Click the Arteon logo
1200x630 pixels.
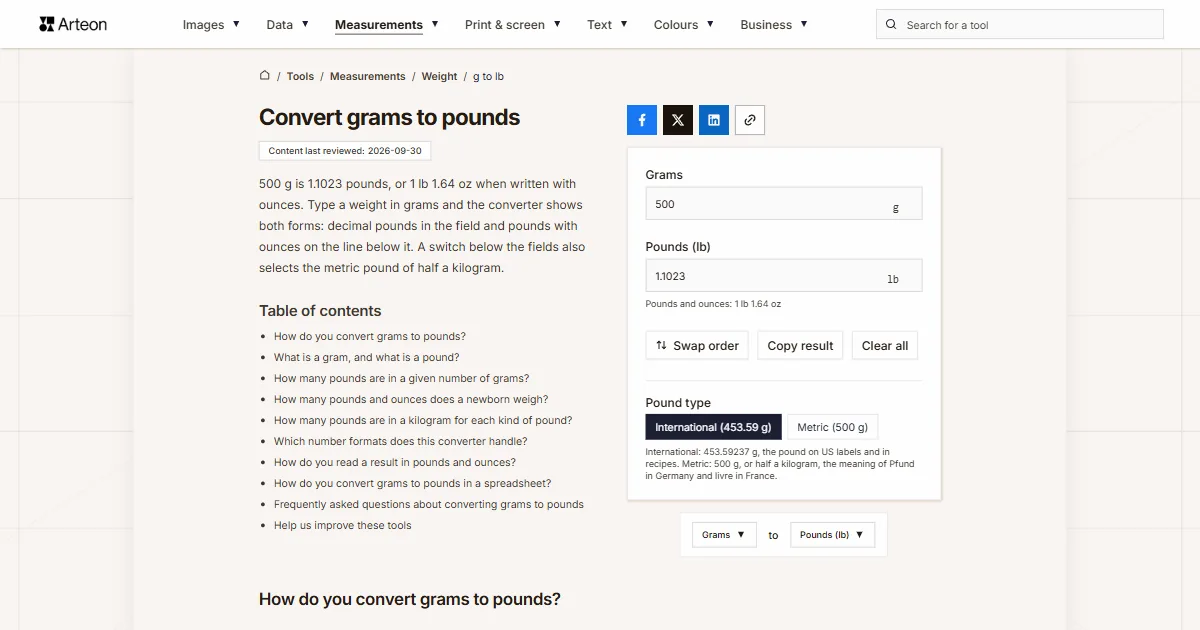[73, 24]
